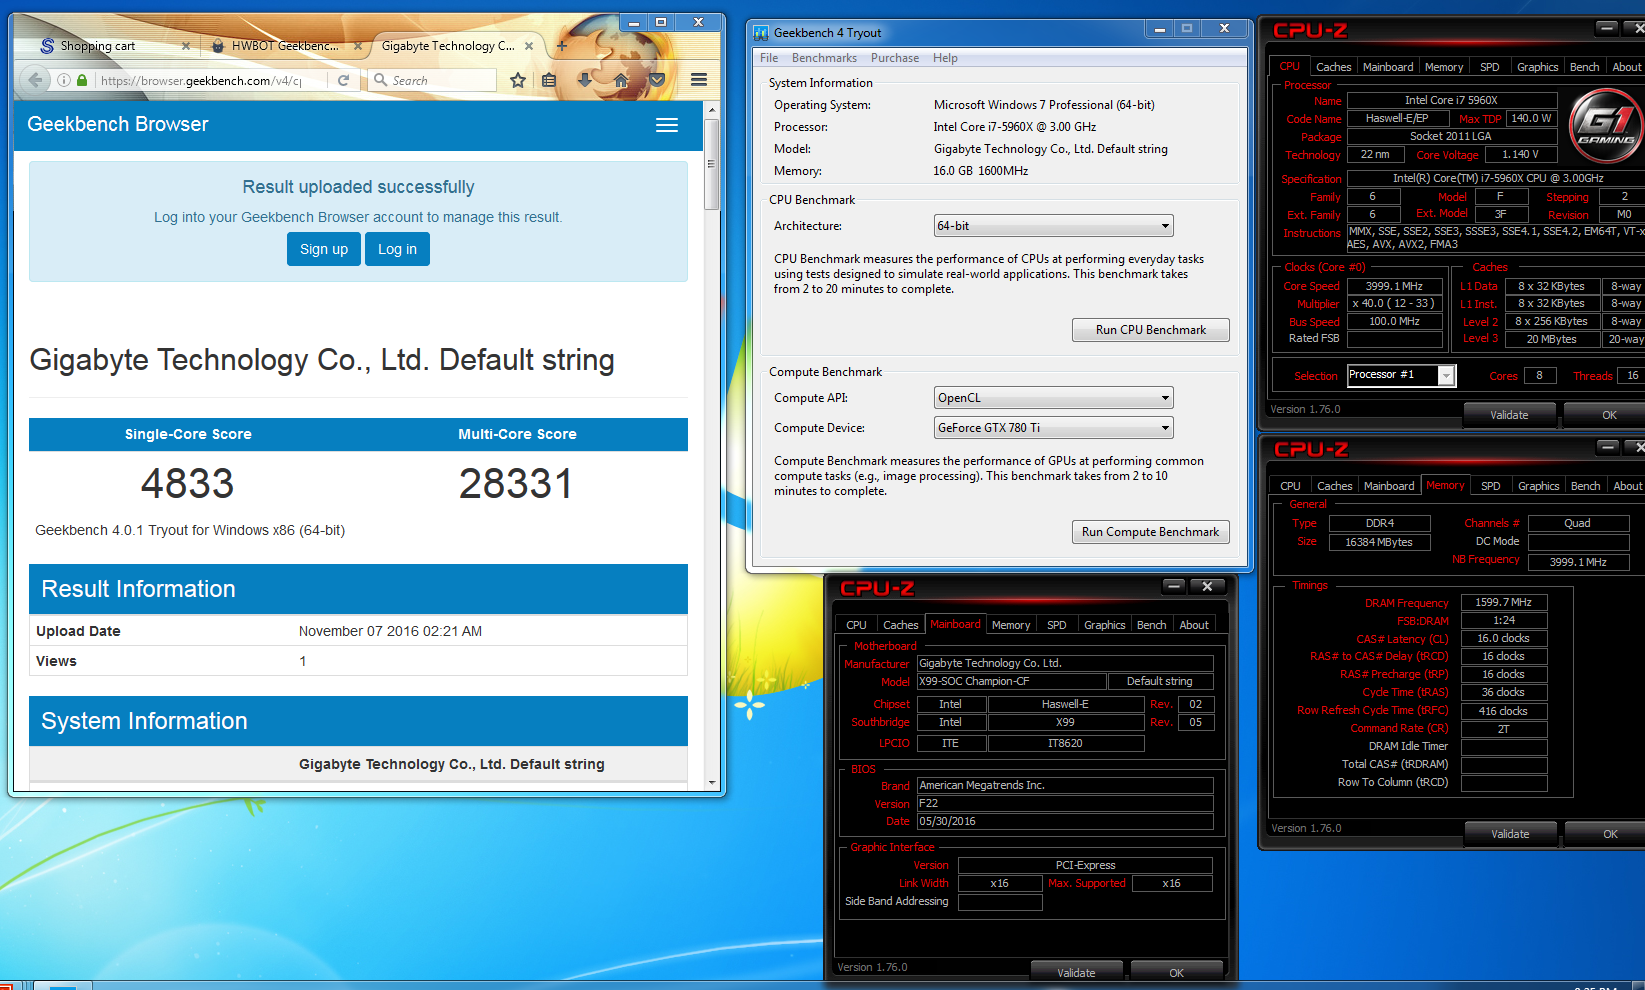1645x990 pixels.
Task: Click the upload date November 07 2016
Action: pos(390,631)
